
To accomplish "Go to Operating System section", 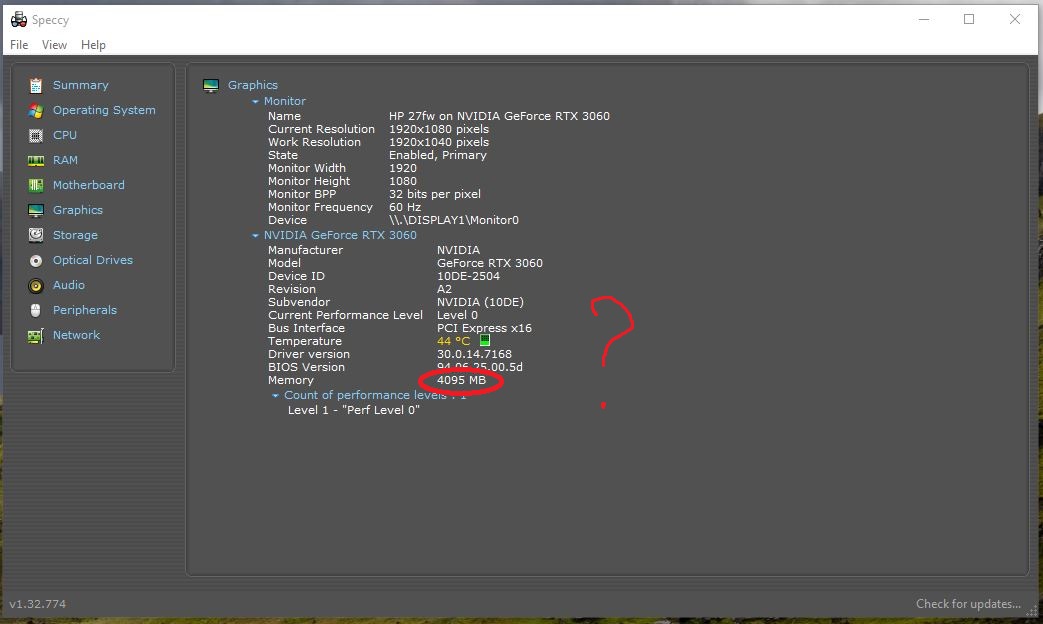I will (x=104, y=110).
